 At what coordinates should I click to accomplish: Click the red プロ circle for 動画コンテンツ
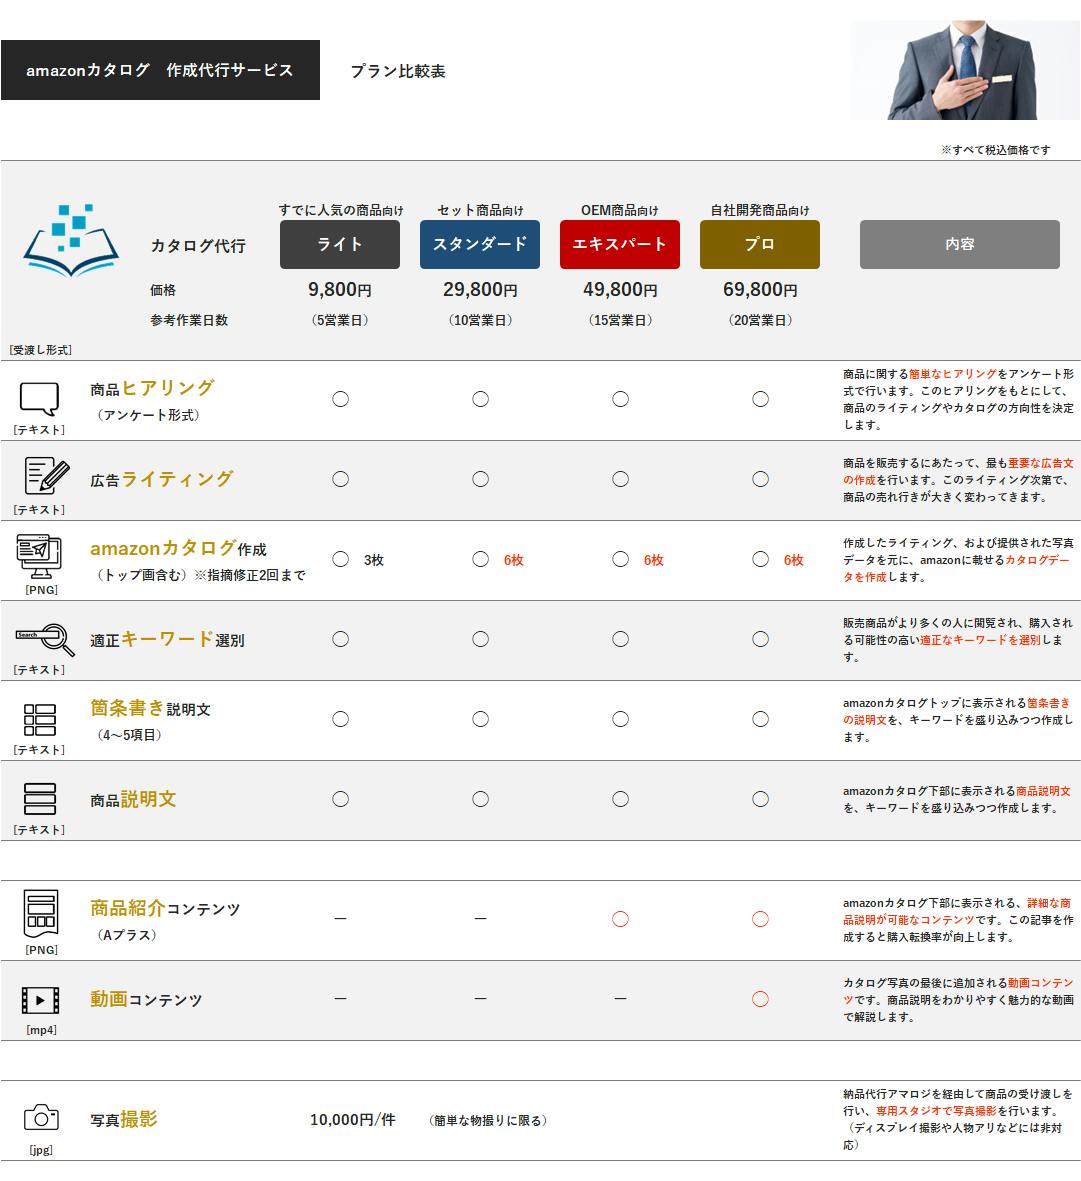coord(760,999)
